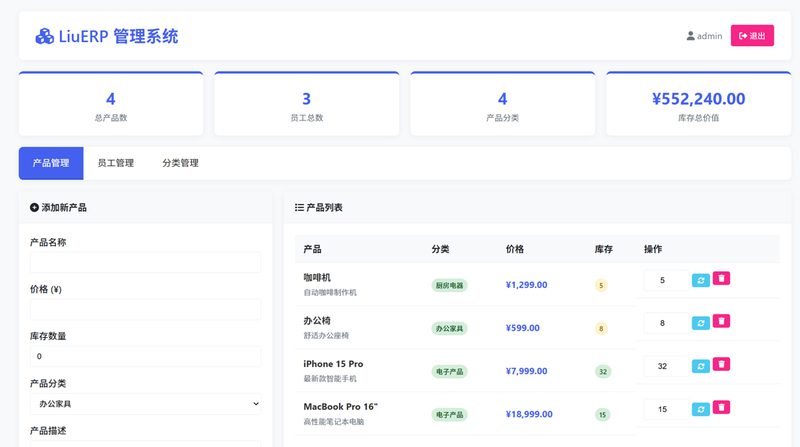Click the stock quantity box showing 32

pyautogui.click(x=664, y=367)
